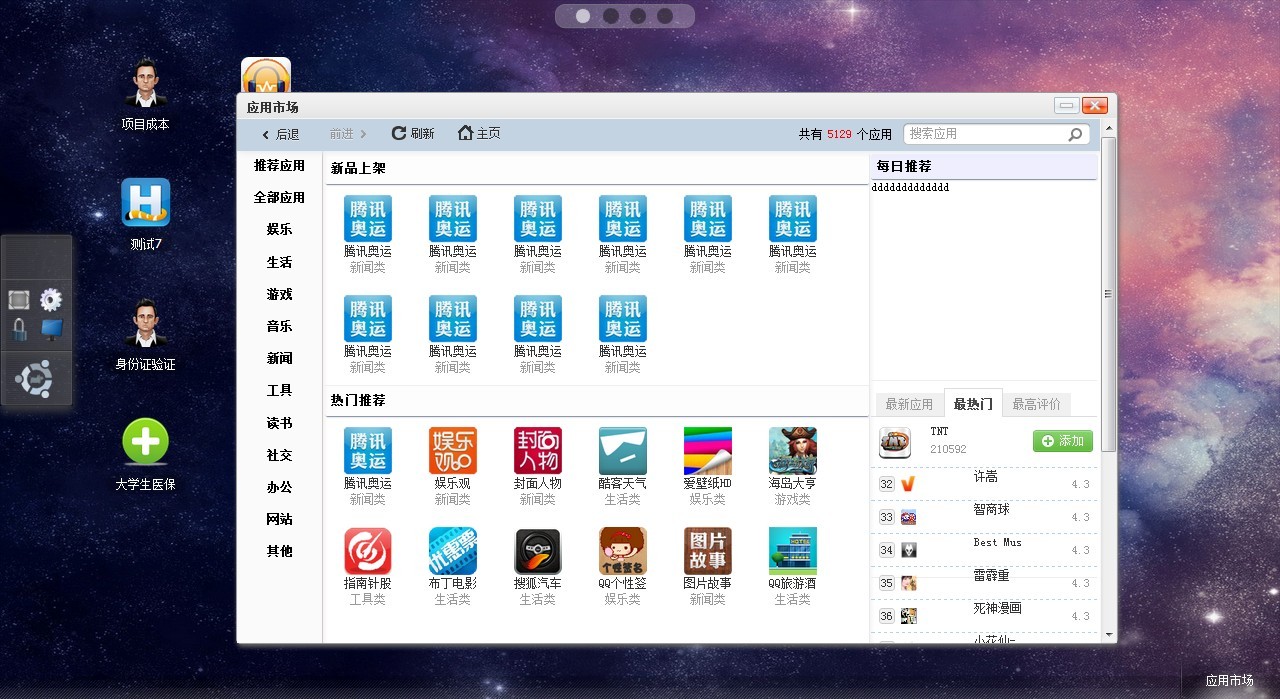Open the 大学生医保 desktop shortcut

(146, 442)
